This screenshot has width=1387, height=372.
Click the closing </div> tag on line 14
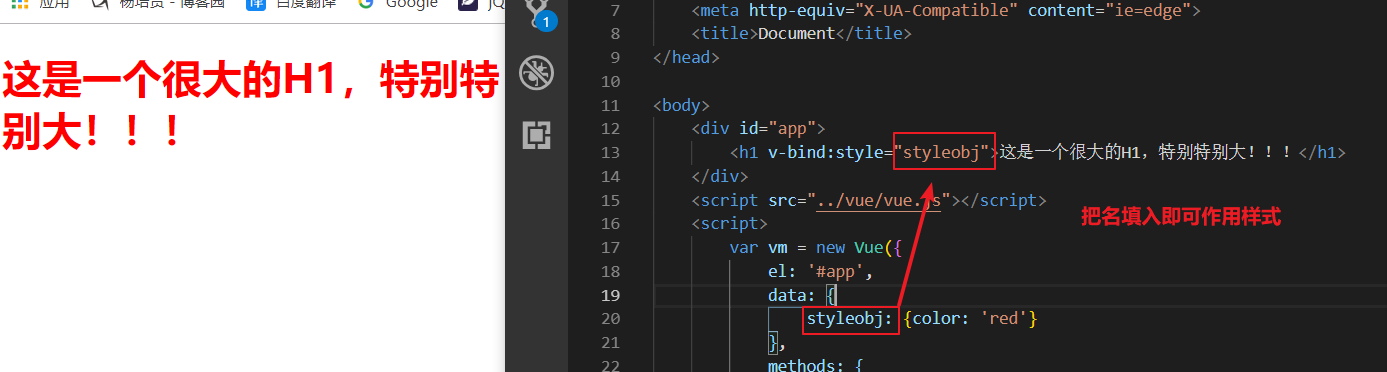pos(719,176)
